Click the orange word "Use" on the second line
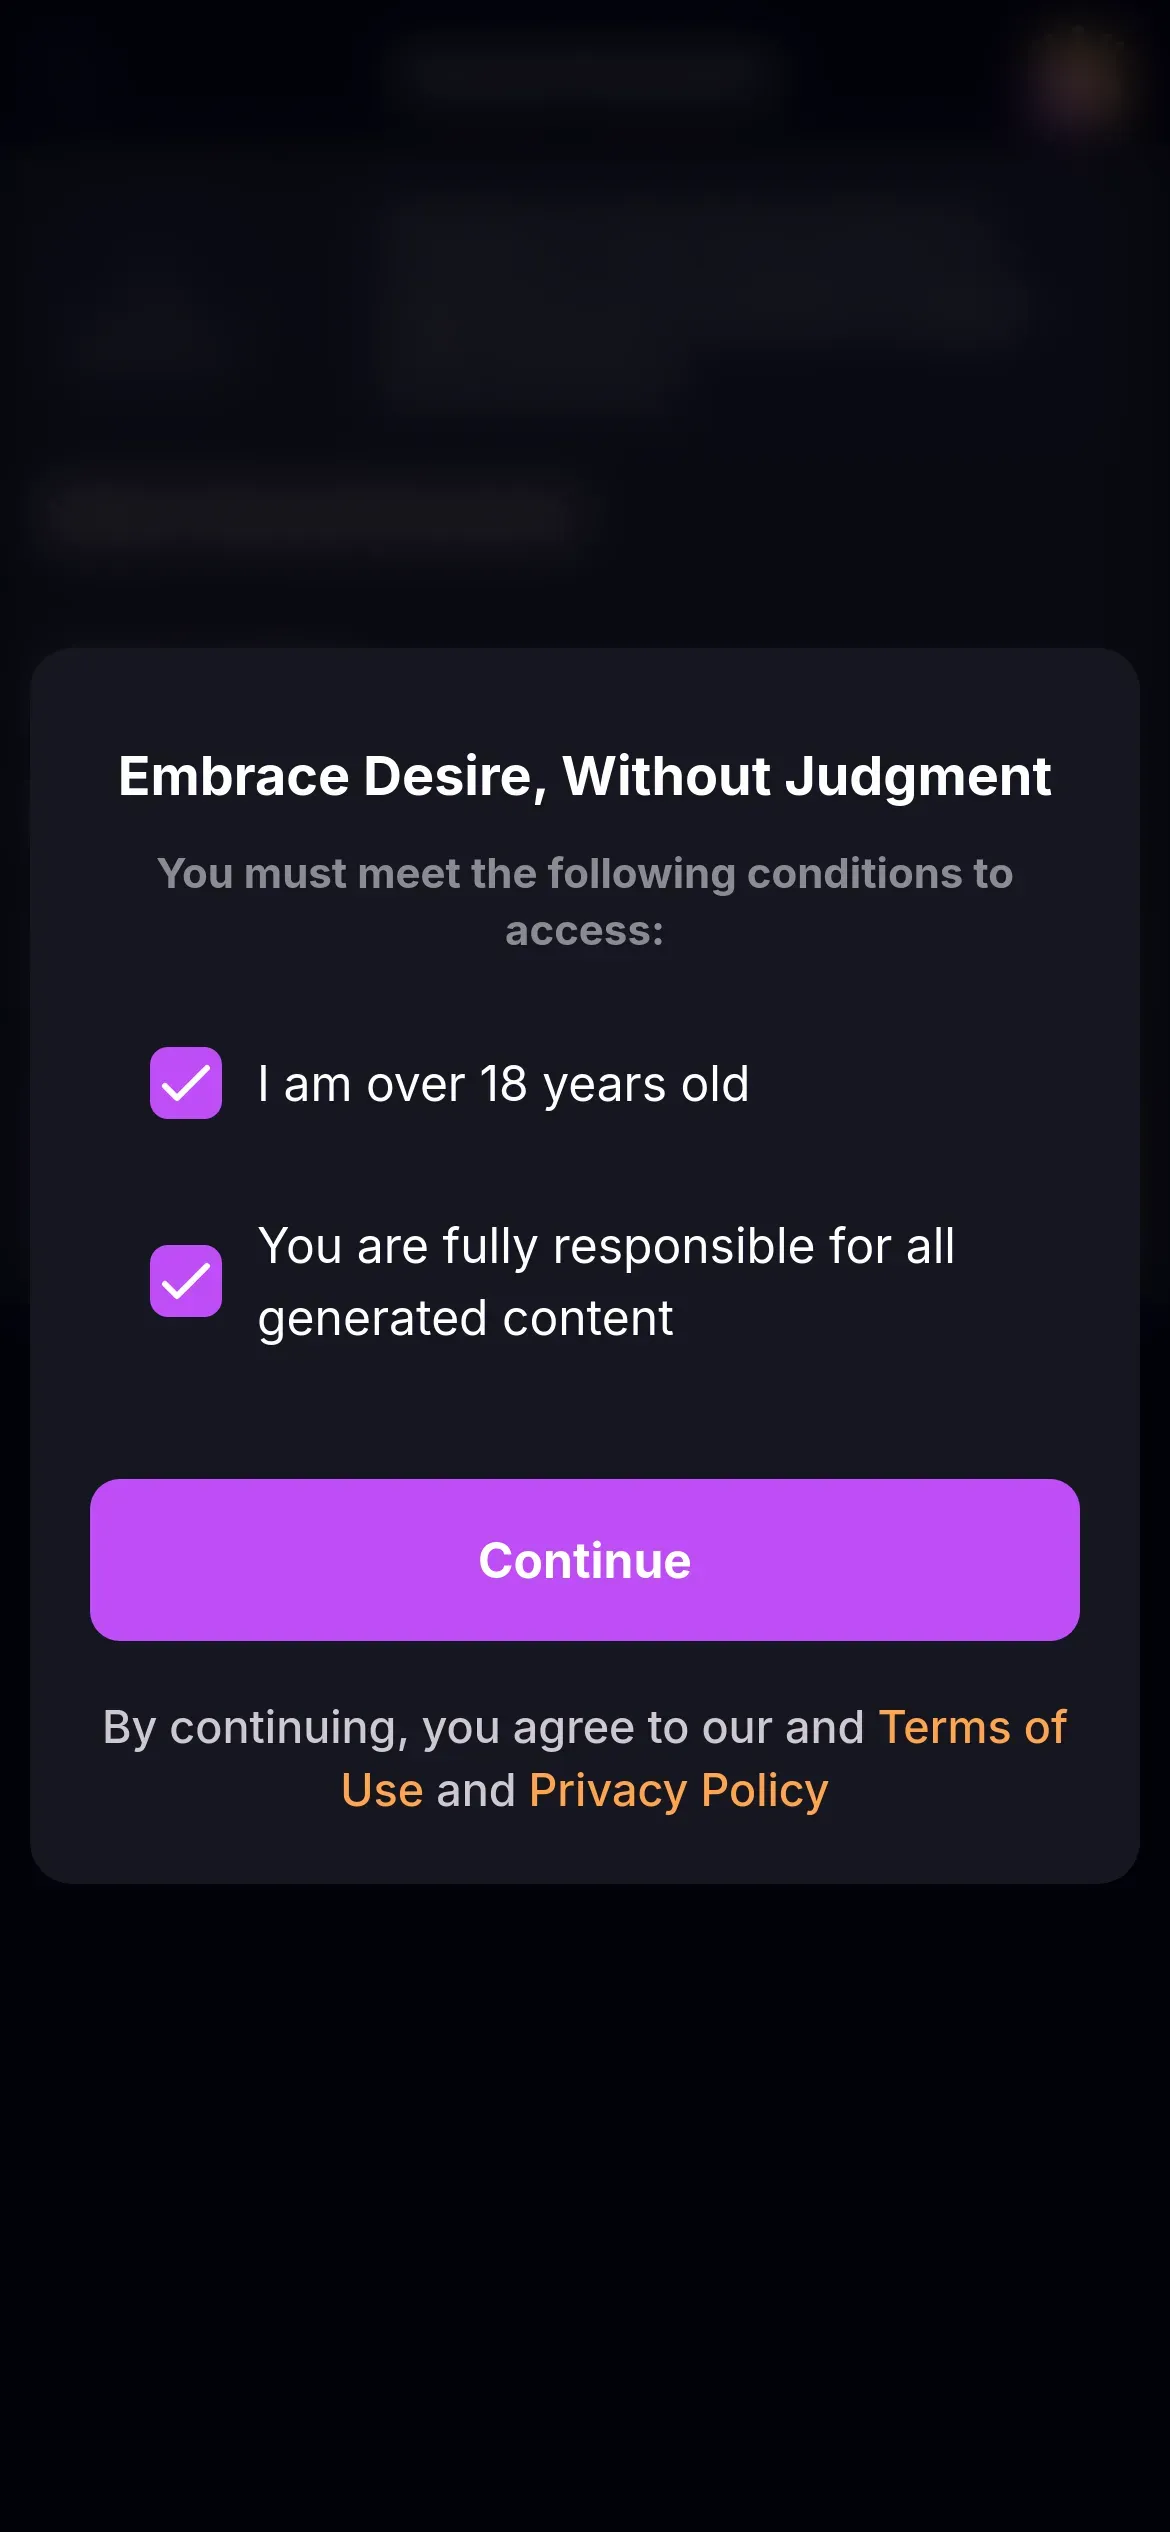 coord(382,1790)
